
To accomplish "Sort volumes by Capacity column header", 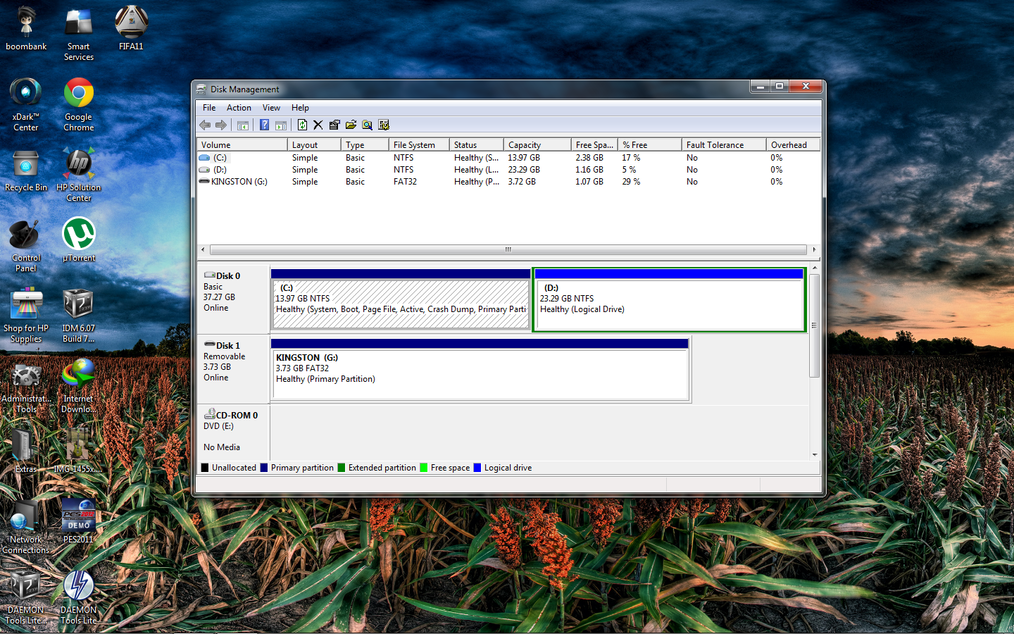I will (524, 145).
